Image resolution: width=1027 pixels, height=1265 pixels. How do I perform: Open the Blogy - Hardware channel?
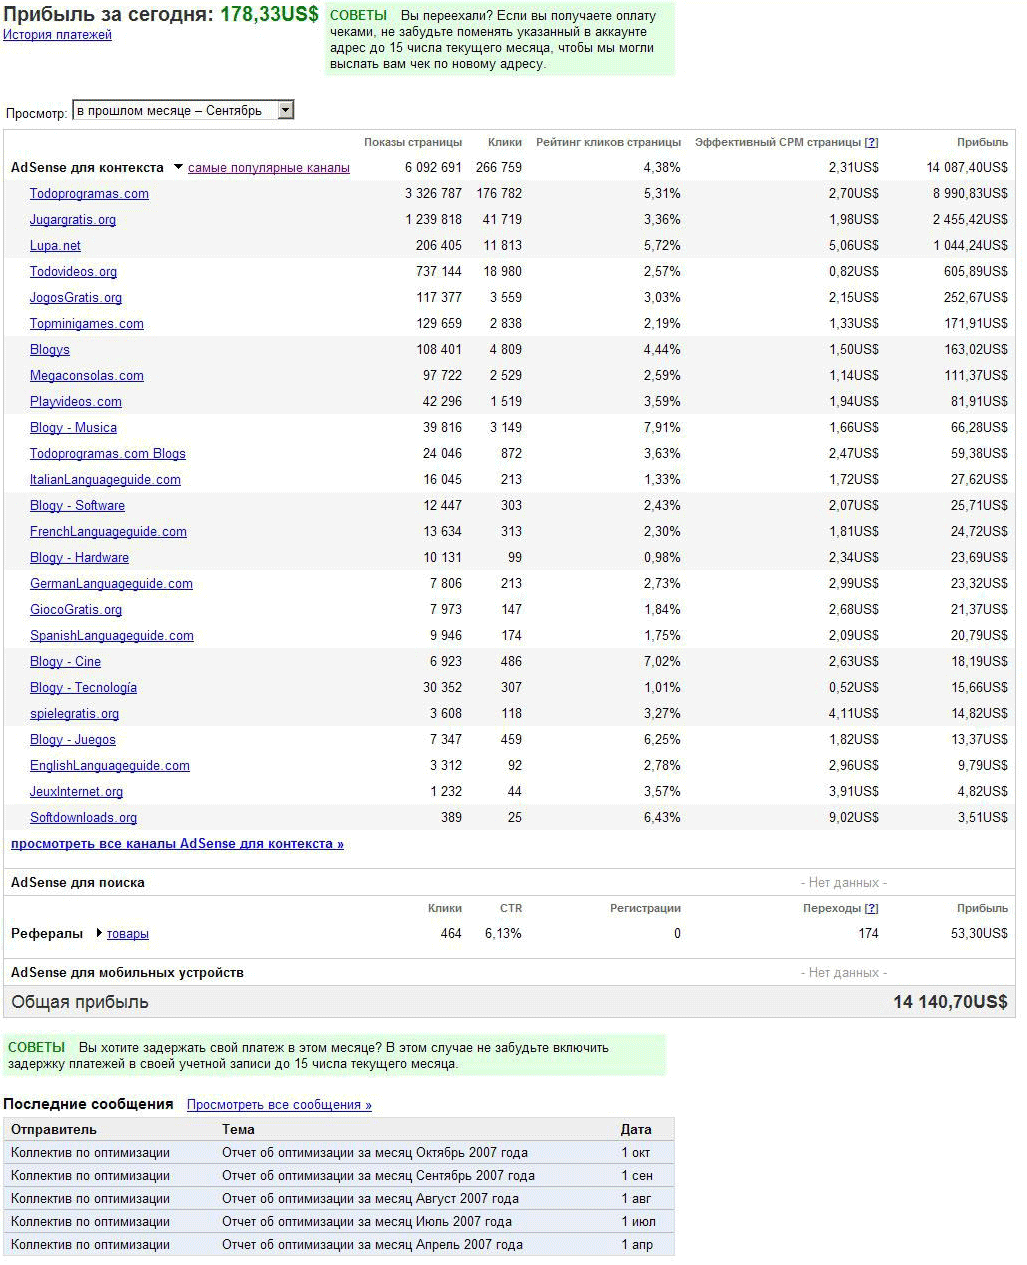pyautogui.click(x=79, y=558)
